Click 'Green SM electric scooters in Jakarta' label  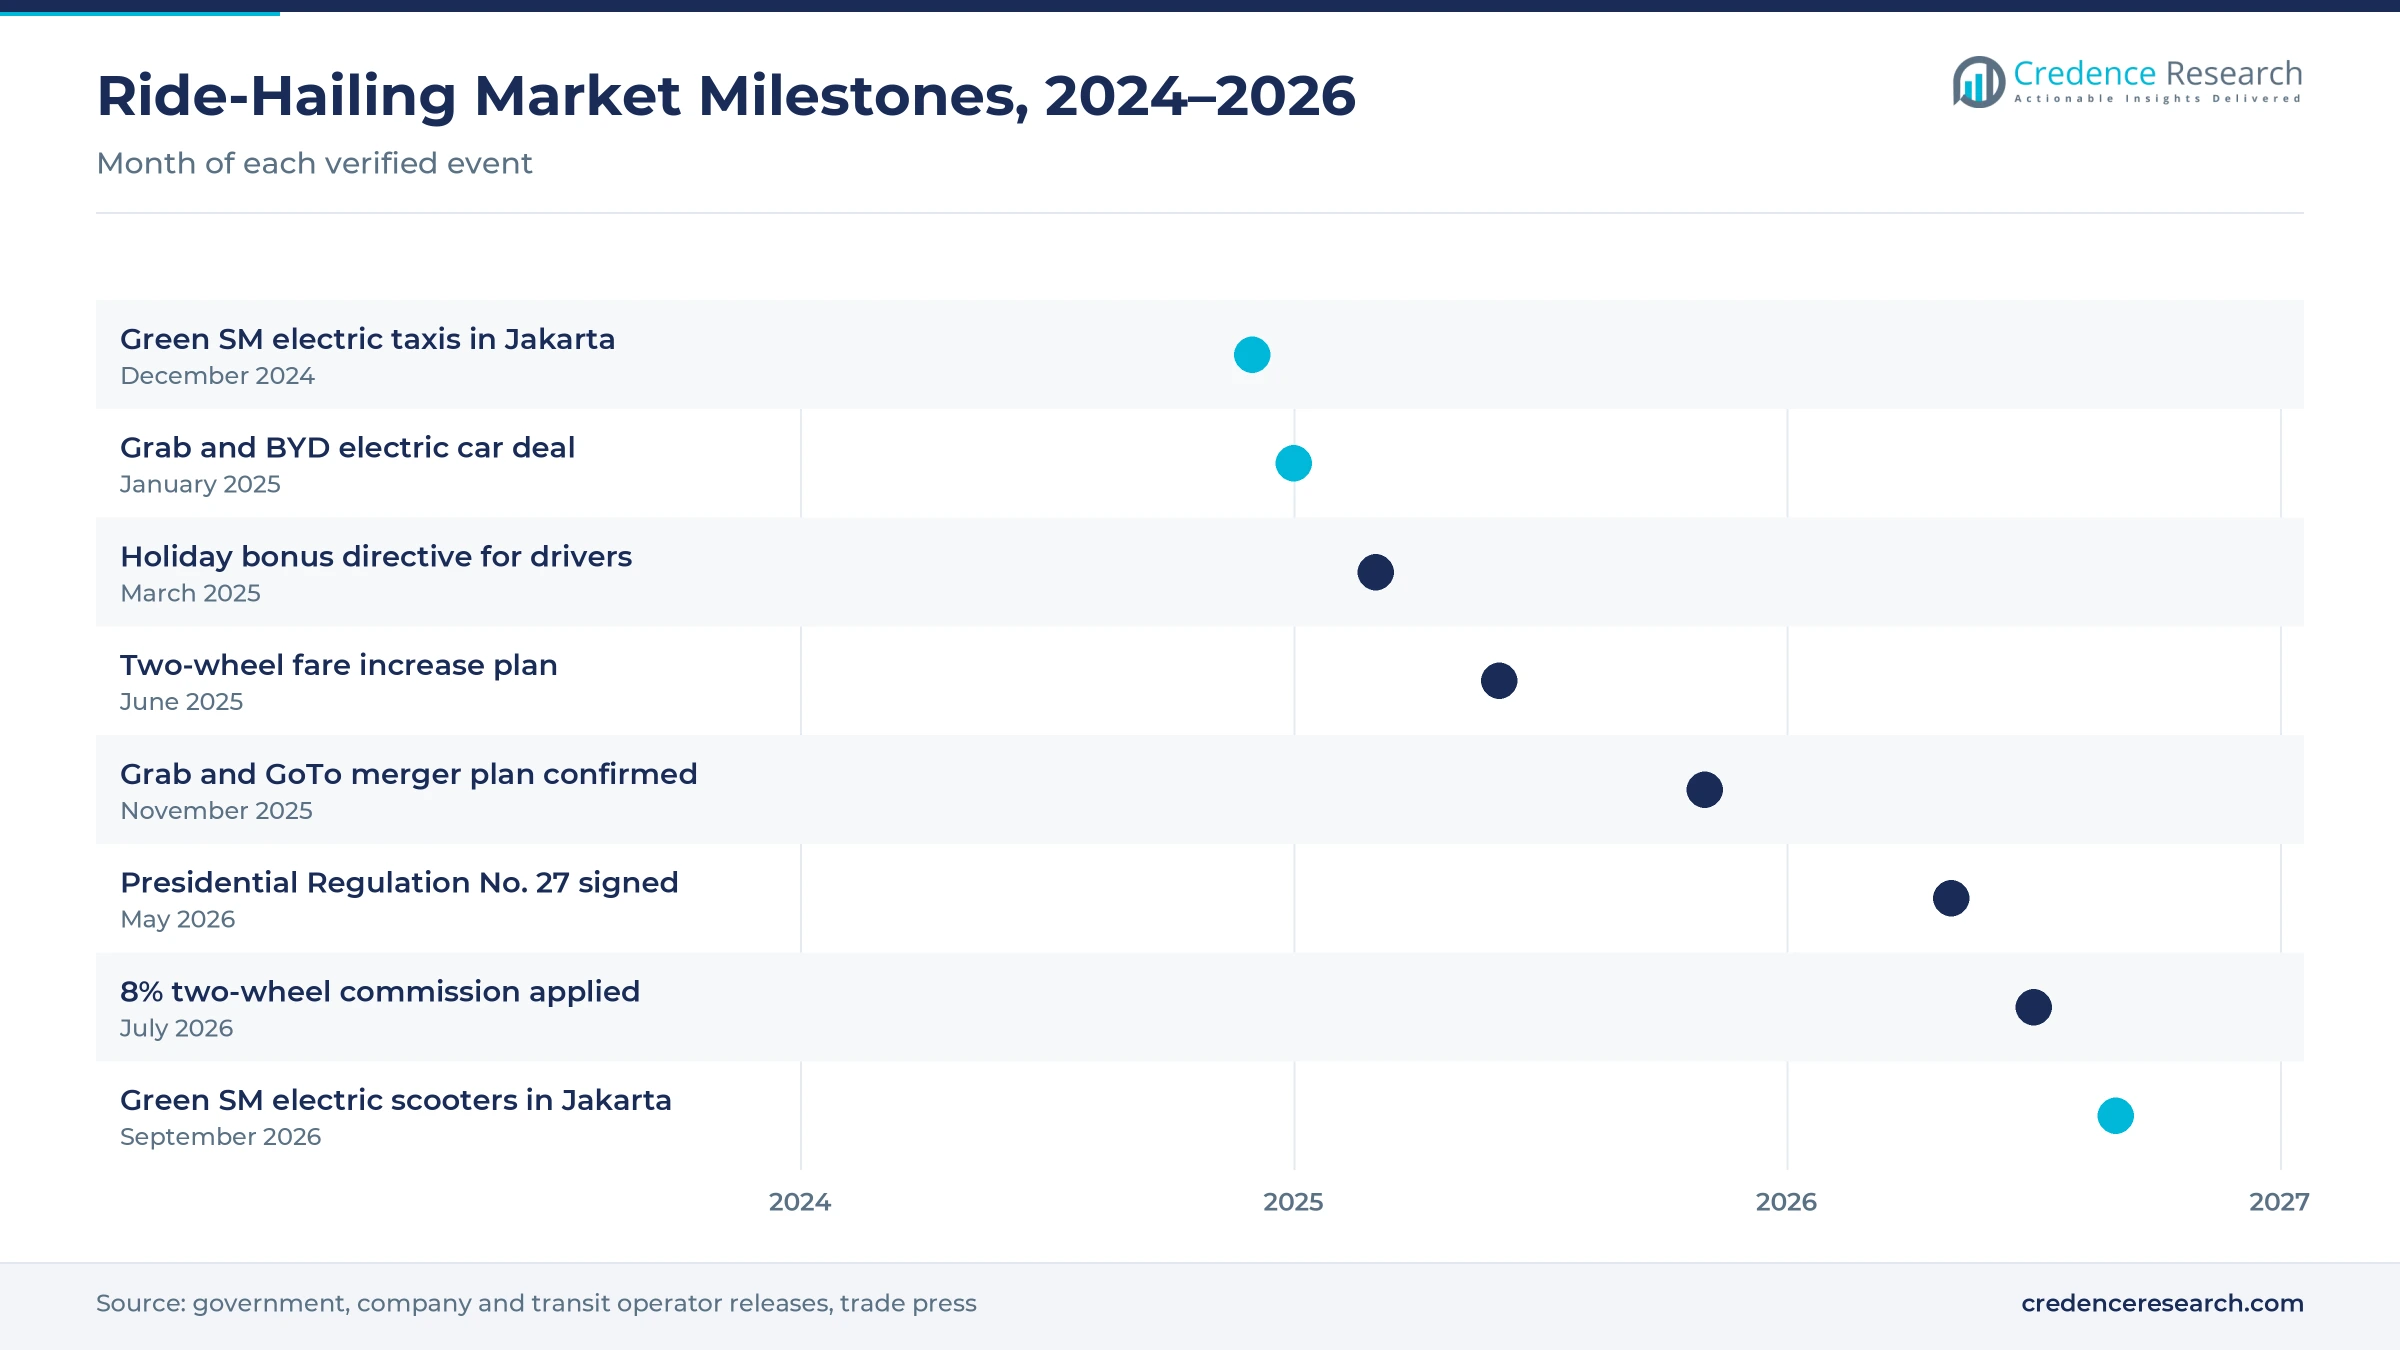coord(395,1100)
